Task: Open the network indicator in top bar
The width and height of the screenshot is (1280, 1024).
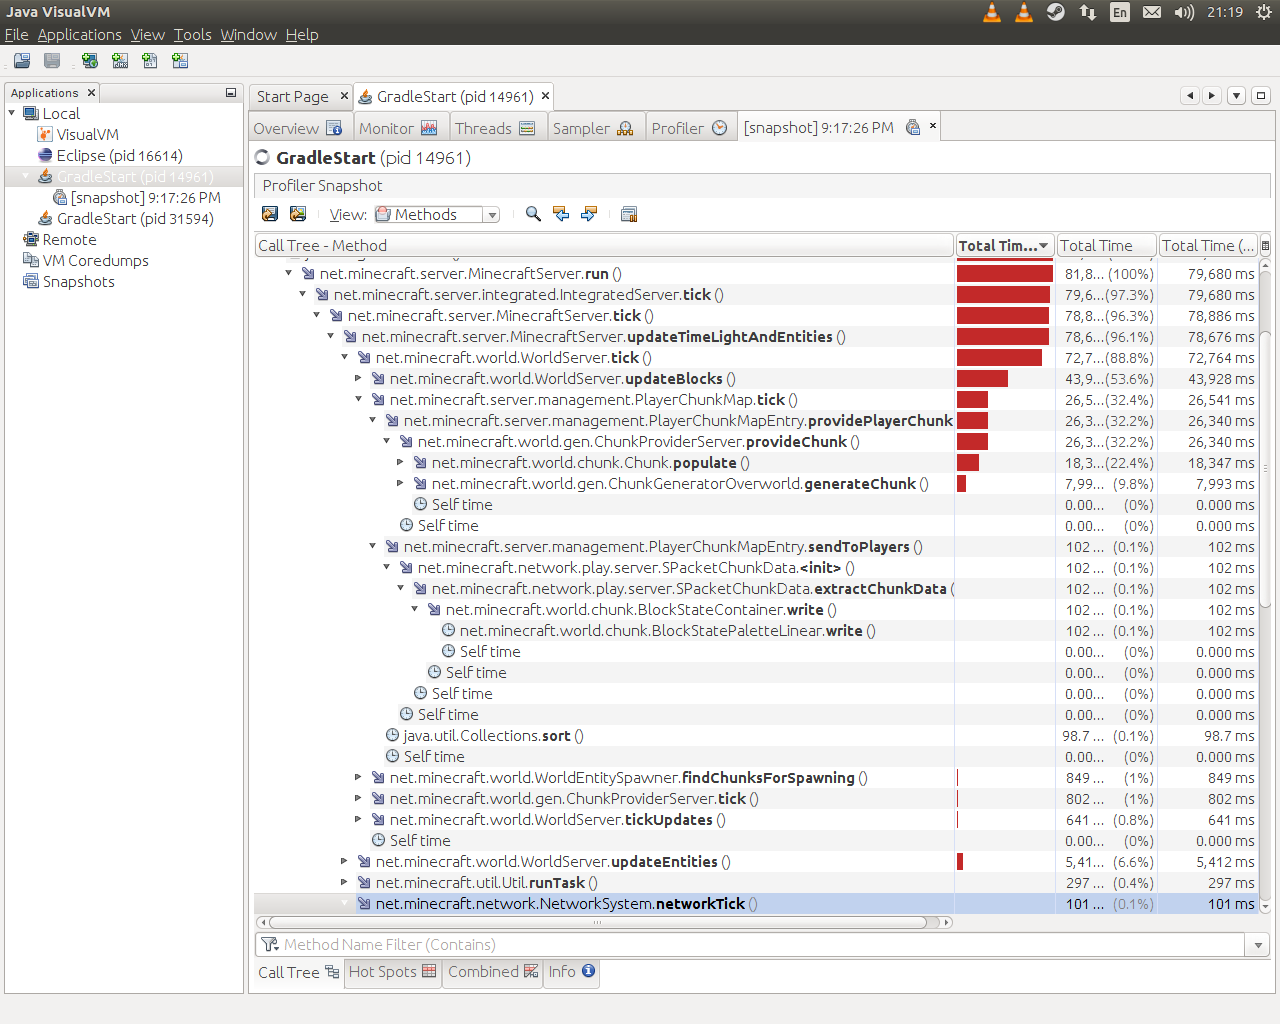Action: click(1087, 12)
